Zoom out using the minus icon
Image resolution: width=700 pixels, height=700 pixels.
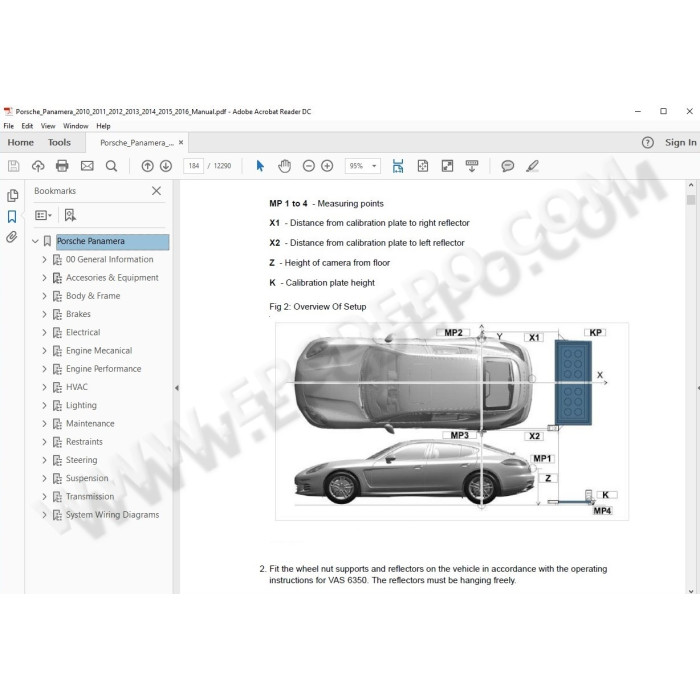tap(308, 166)
